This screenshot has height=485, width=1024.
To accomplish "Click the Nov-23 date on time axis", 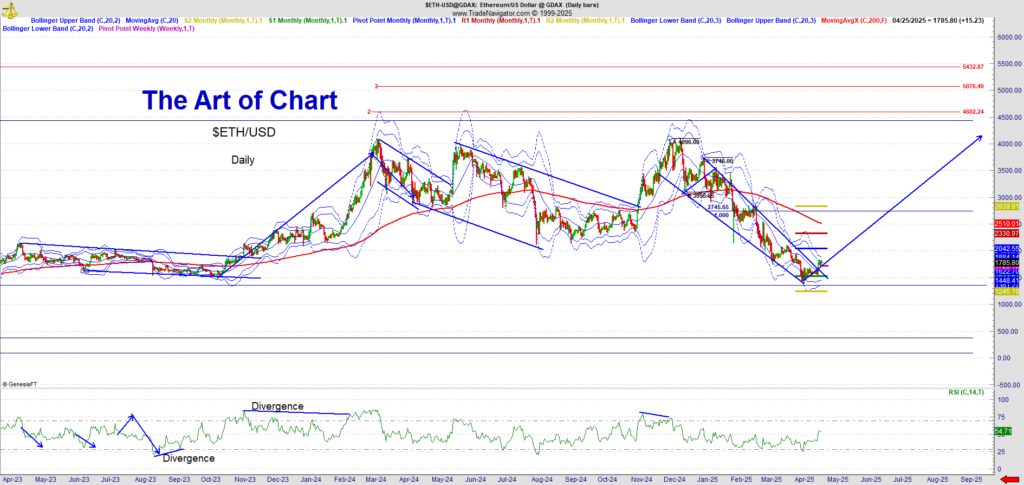I will tap(244, 479).
